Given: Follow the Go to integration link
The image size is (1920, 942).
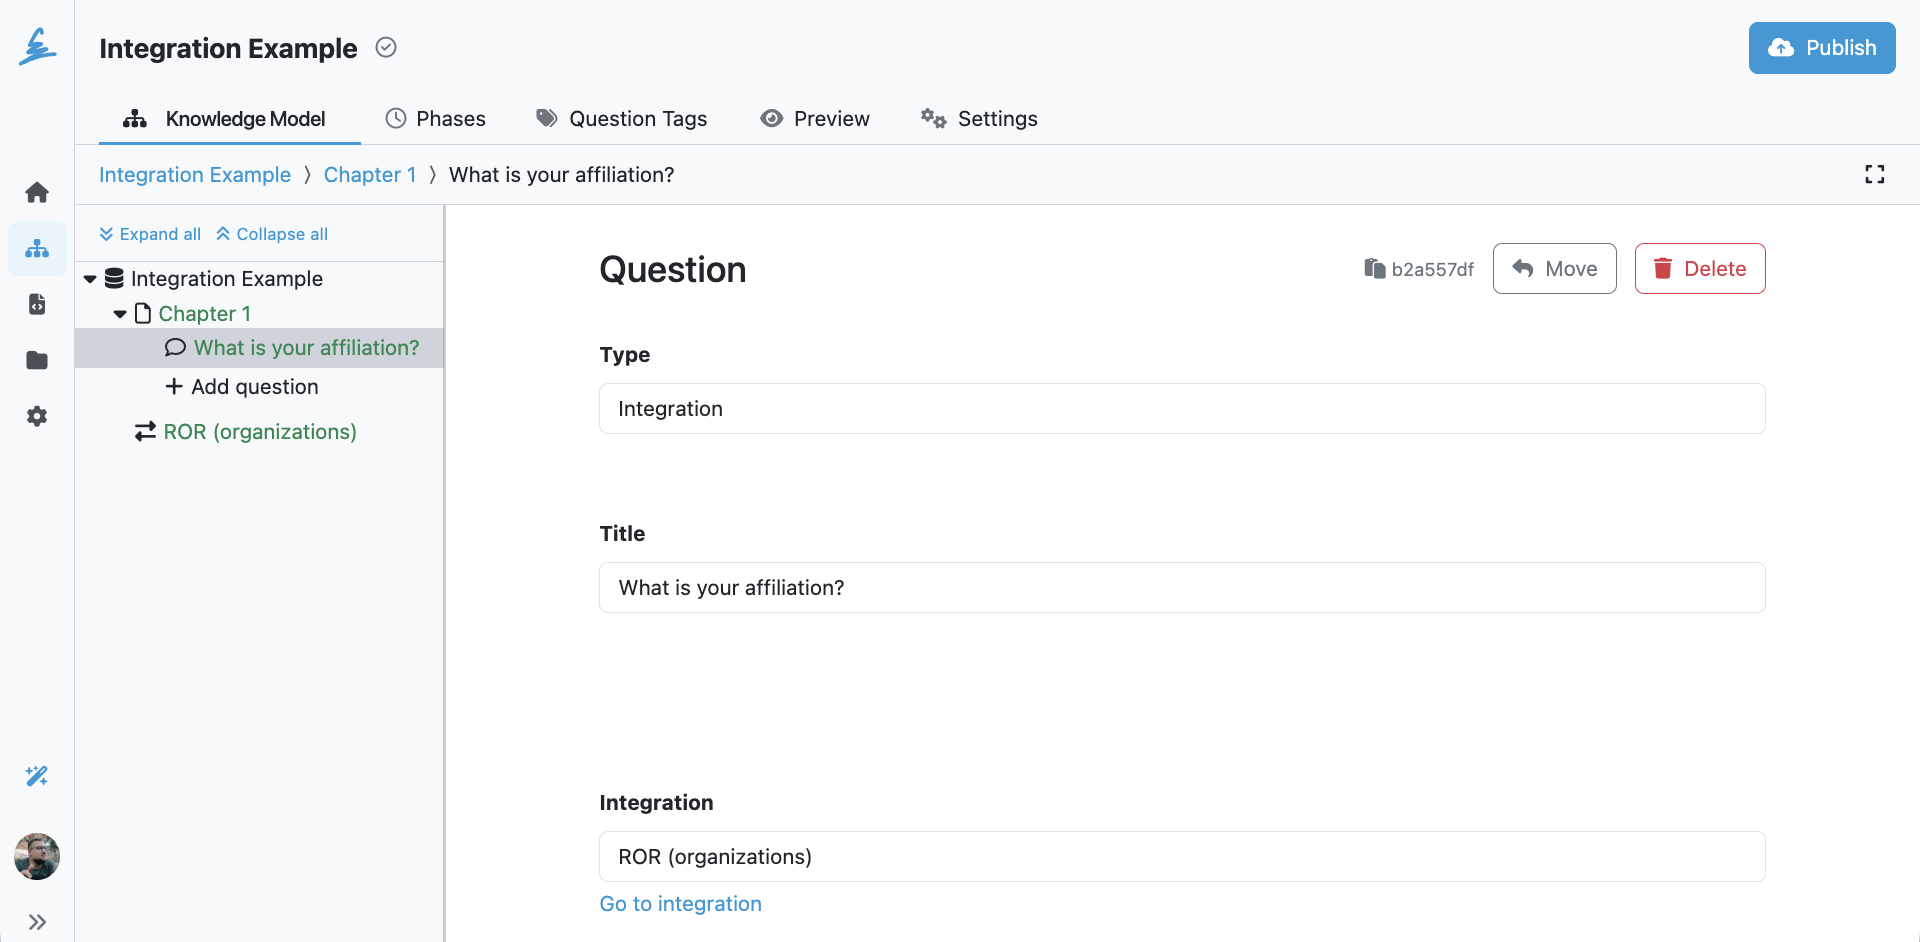Looking at the screenshot, I should point(680,903).
